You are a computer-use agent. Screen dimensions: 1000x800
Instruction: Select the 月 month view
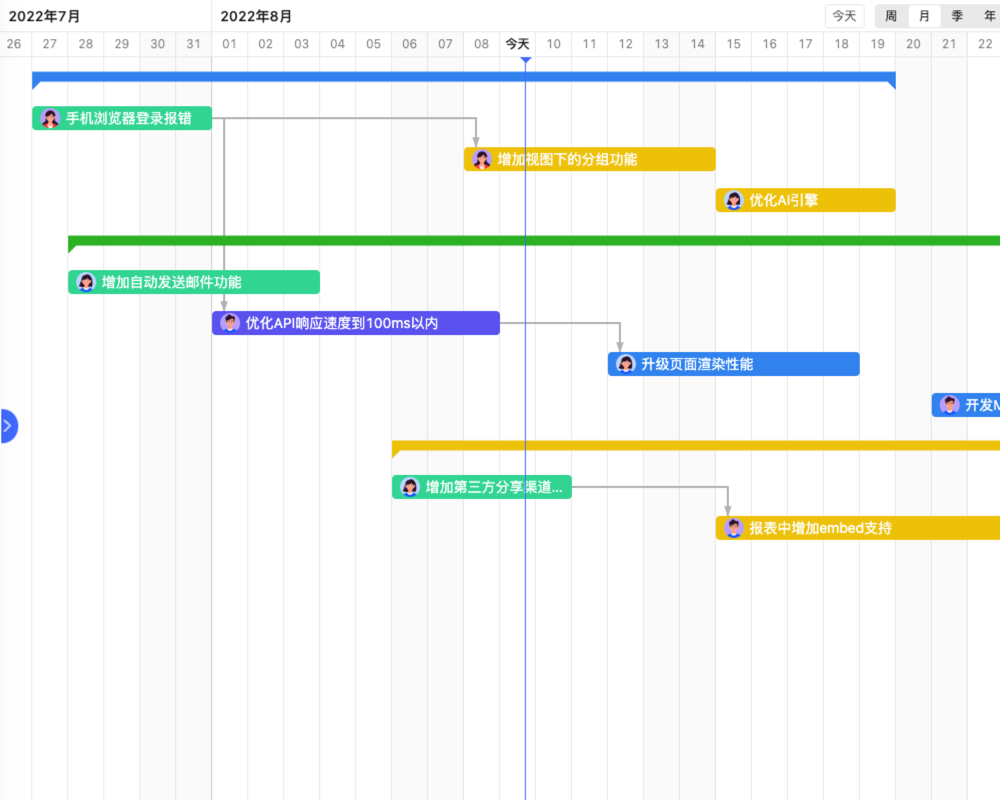[923, 16]
